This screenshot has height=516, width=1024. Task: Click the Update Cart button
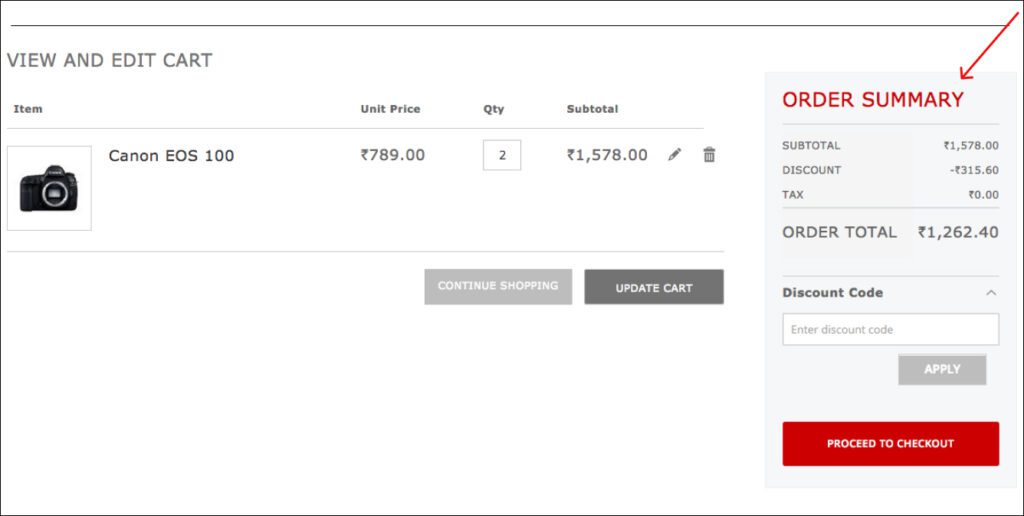coord(654,287)
